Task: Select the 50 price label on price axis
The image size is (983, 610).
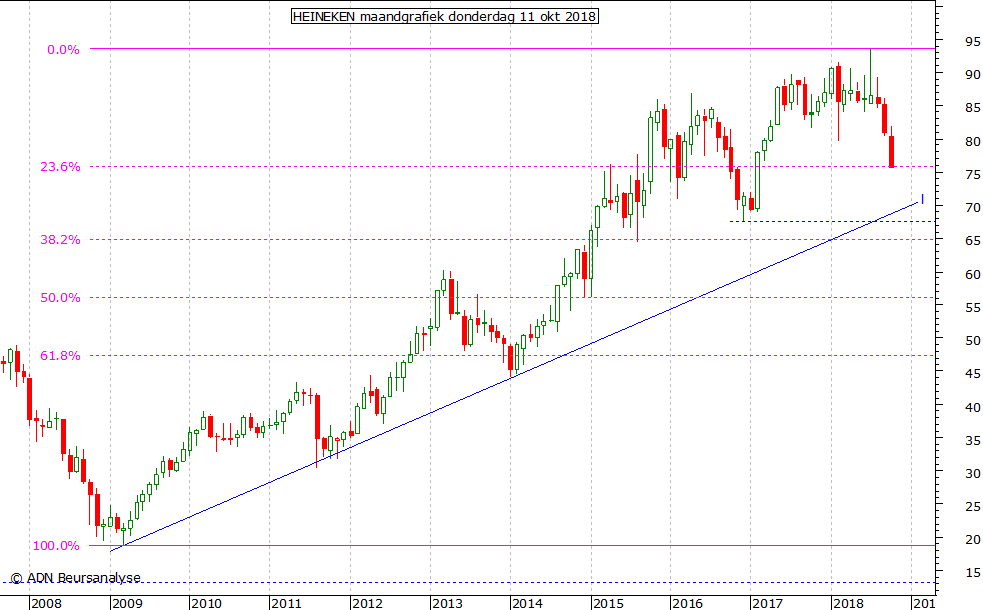Action: tap(973, 340)
